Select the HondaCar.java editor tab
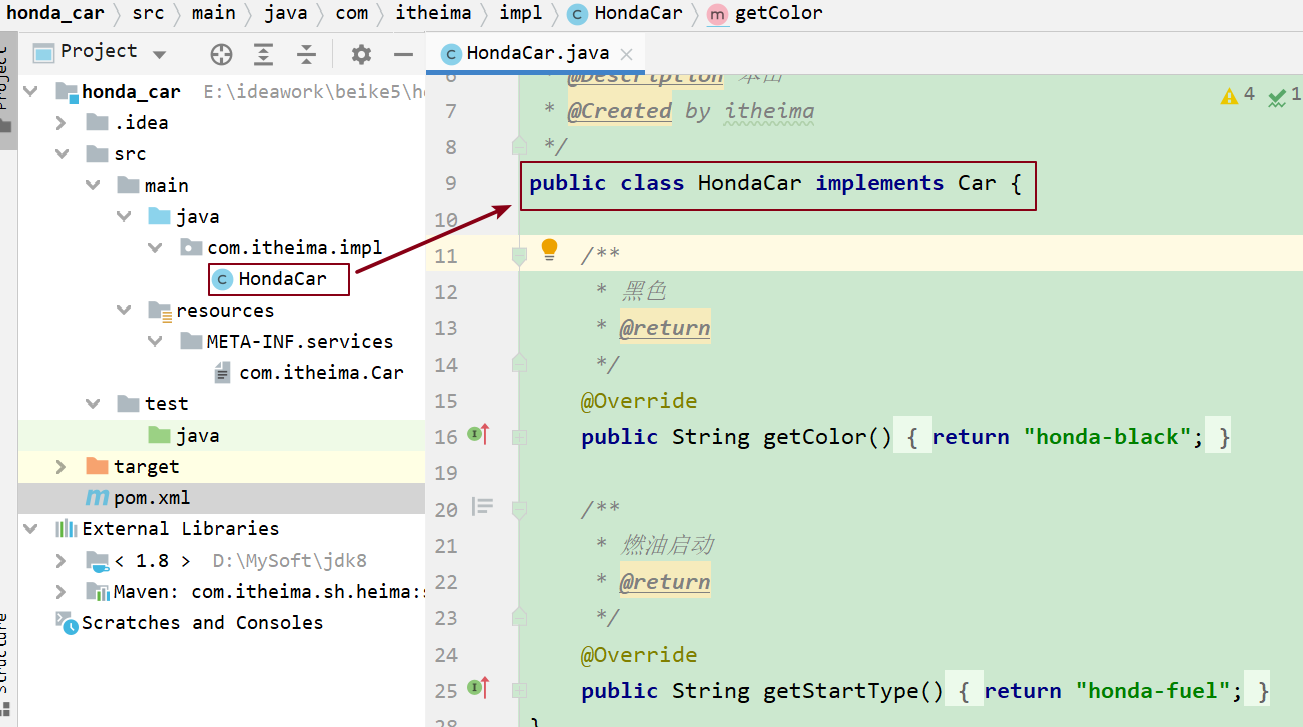Viewport: 1303px width, 727px height. tap(527, 54)
